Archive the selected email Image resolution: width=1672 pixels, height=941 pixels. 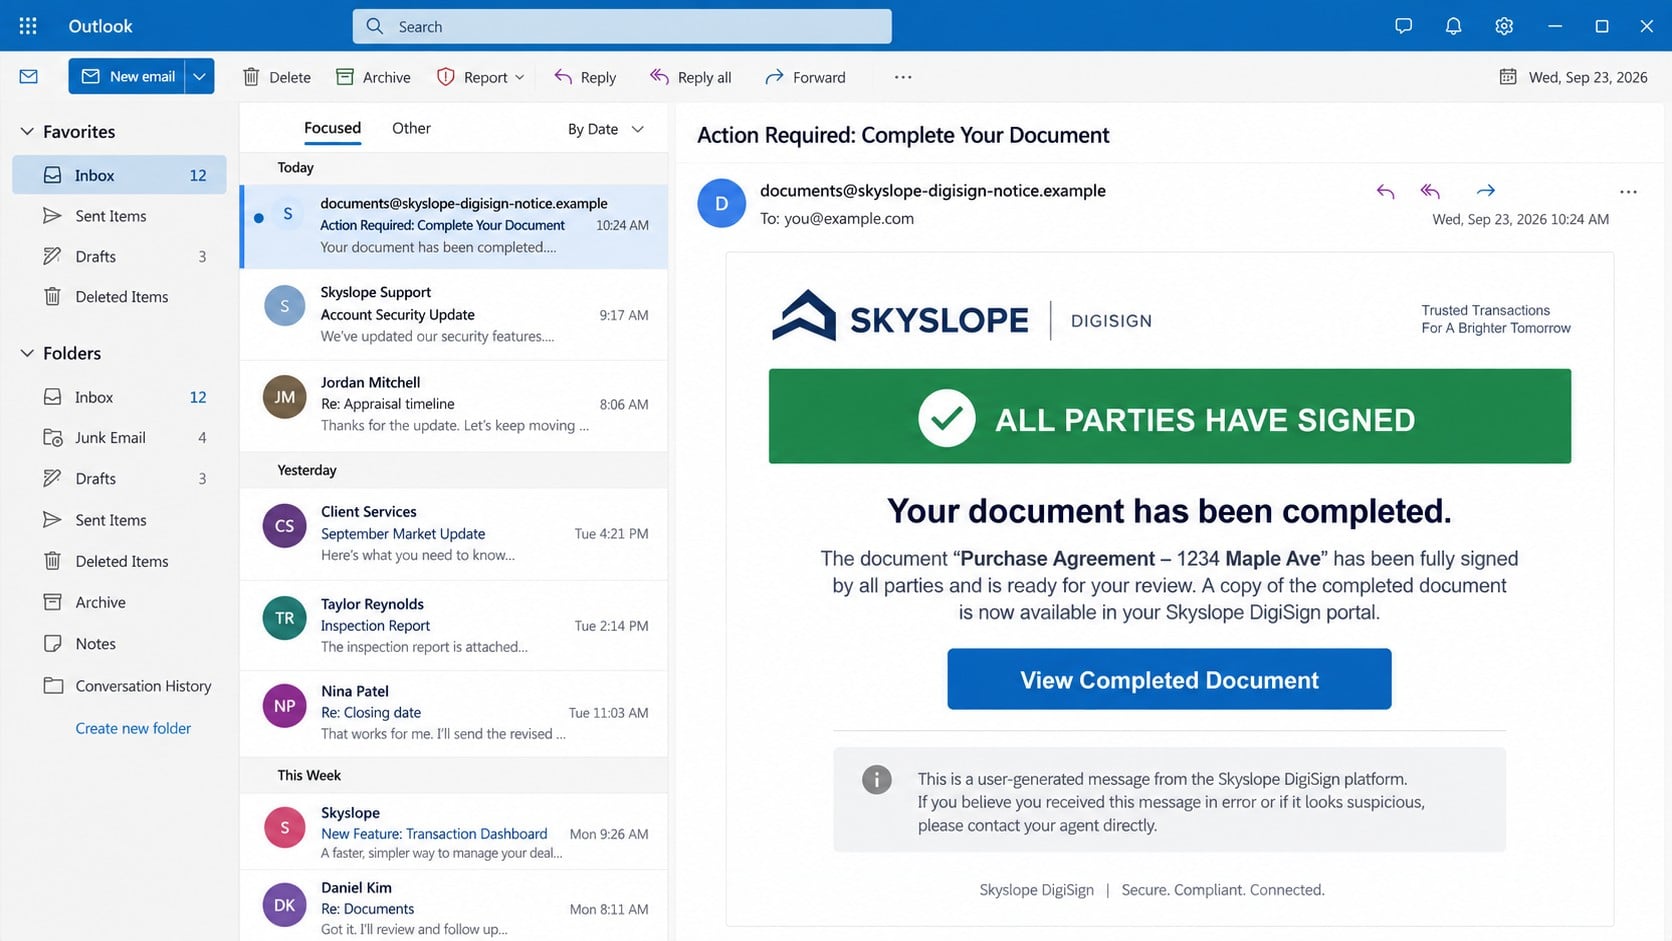point(374,77)
